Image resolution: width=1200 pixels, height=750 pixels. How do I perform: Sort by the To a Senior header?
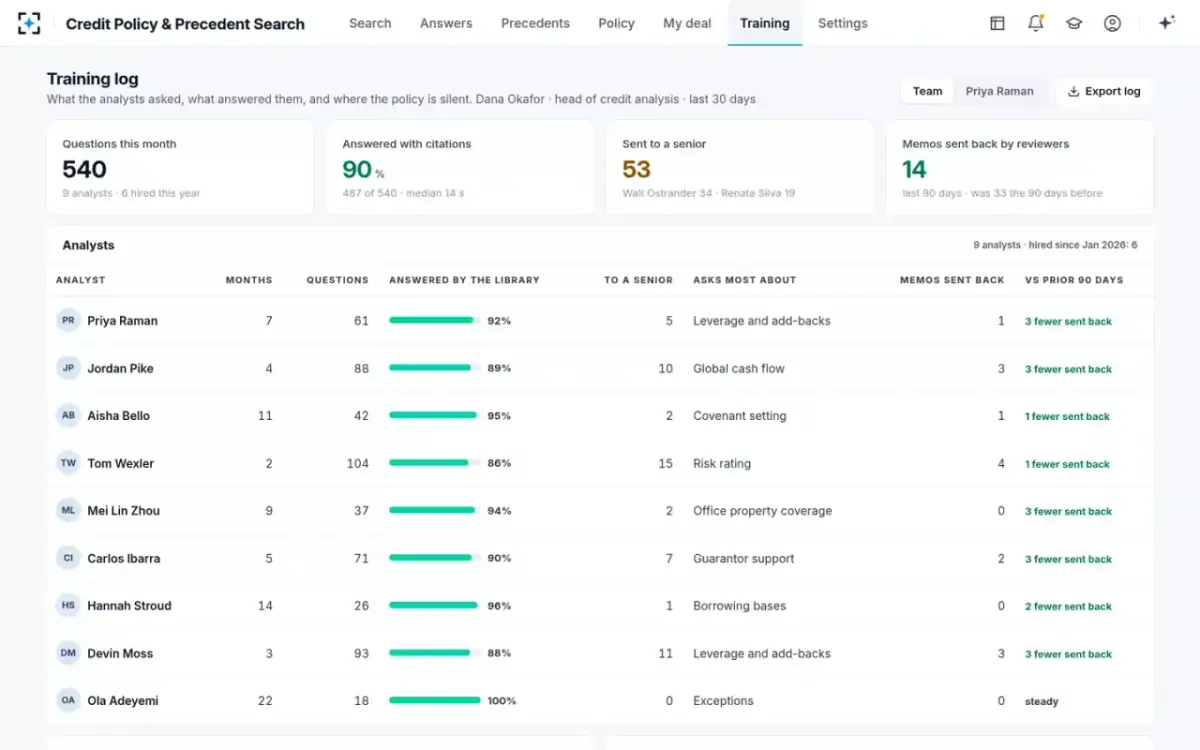coord(638,280)
